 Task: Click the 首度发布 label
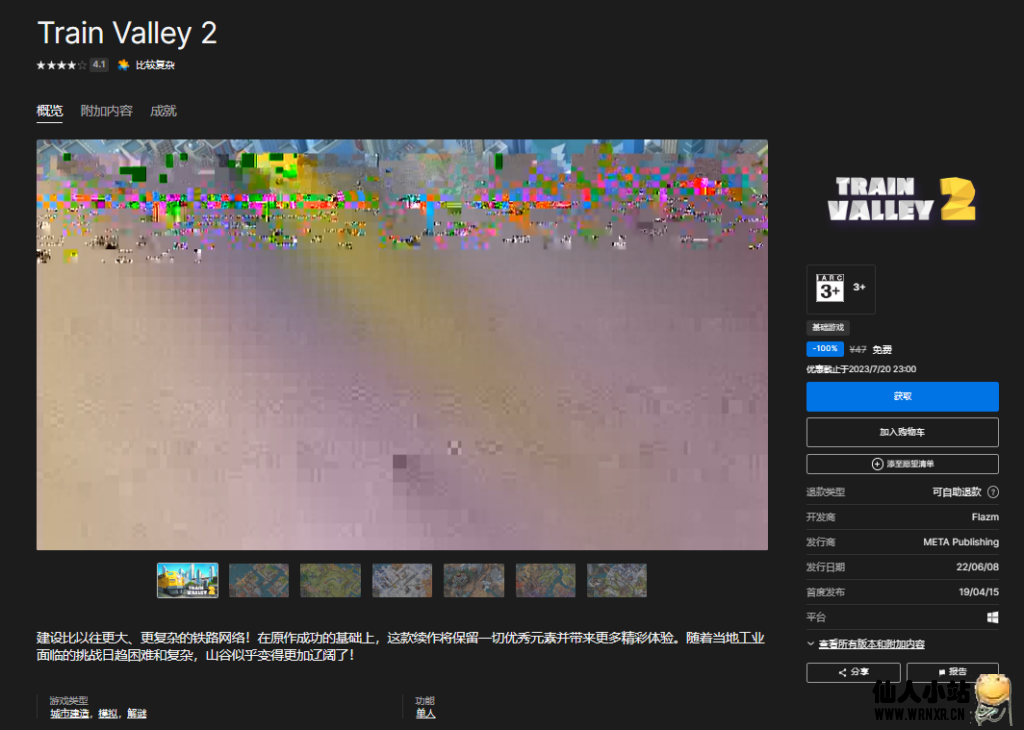[x=825, y=592]
